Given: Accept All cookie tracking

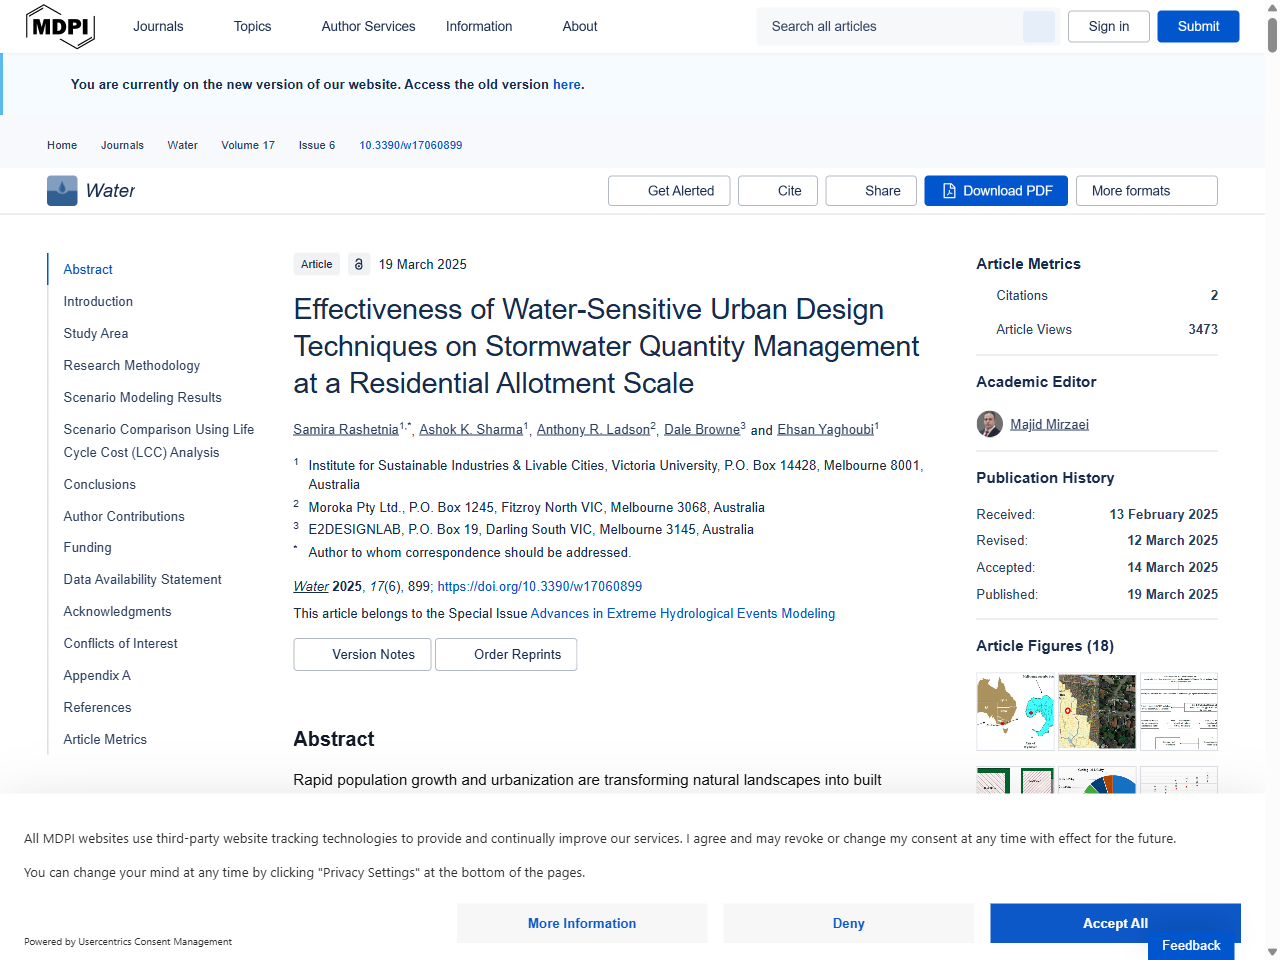Looking at the screenshot, I should click(x=1115, y=923).
